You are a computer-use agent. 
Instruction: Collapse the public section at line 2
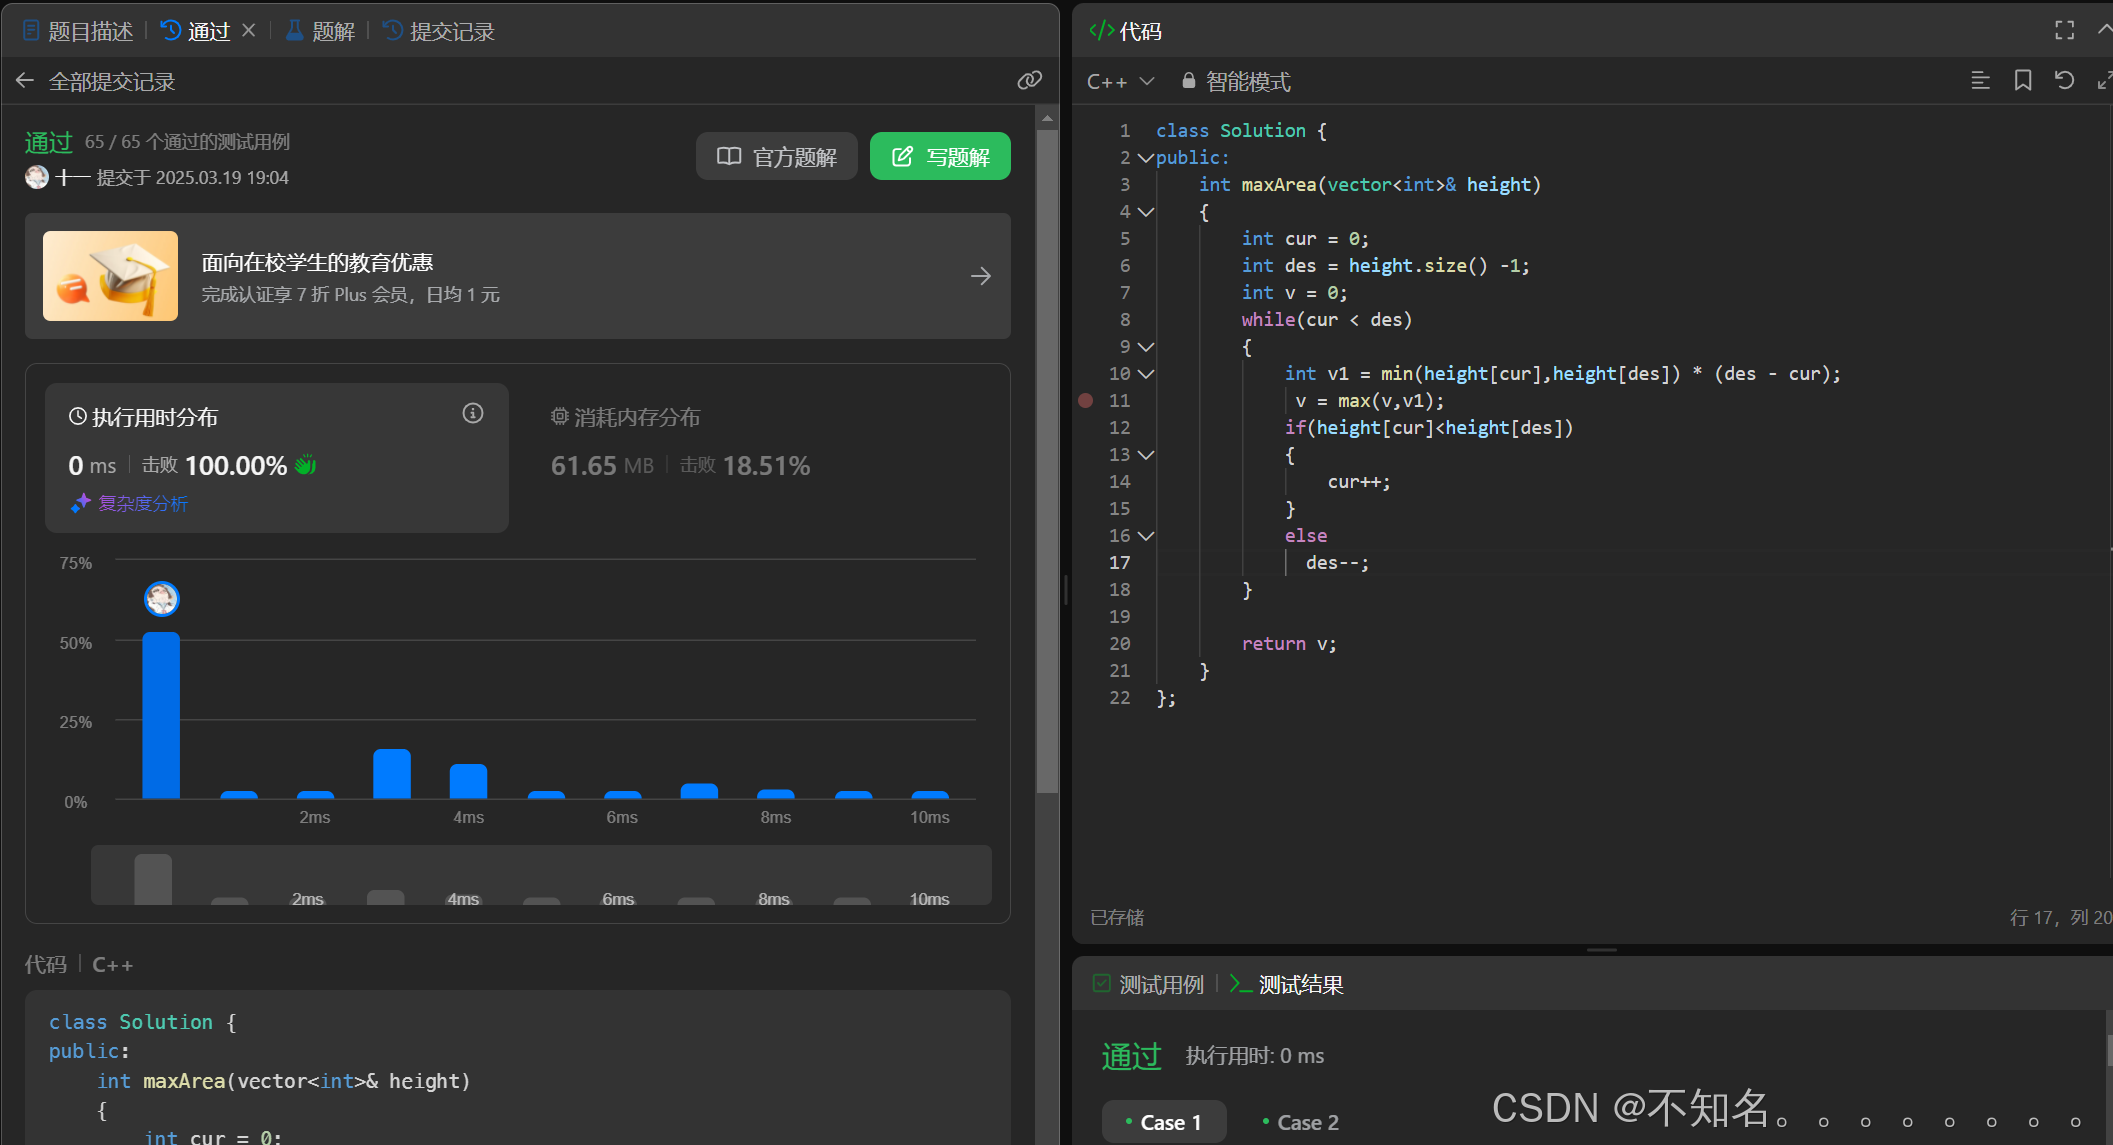(x=1146, y=158)
